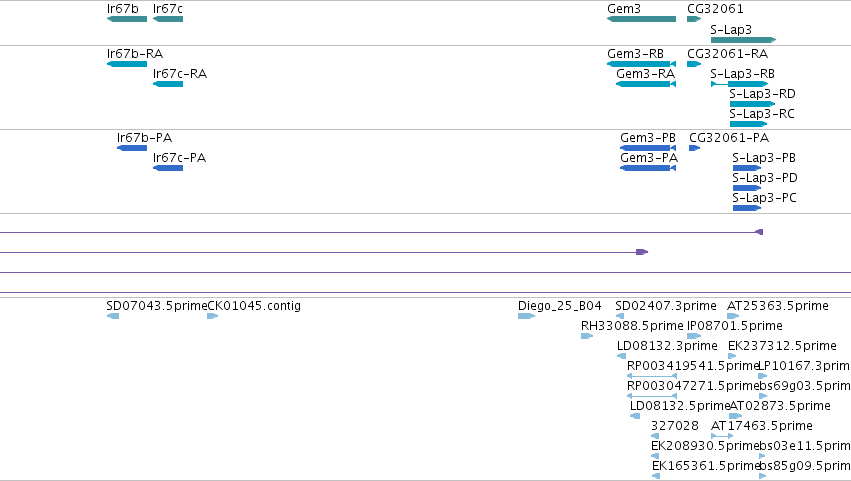The height and width of the screenshot is (481, 851).
Task: Click the topmost purple feature line
Action: point(382,232)
